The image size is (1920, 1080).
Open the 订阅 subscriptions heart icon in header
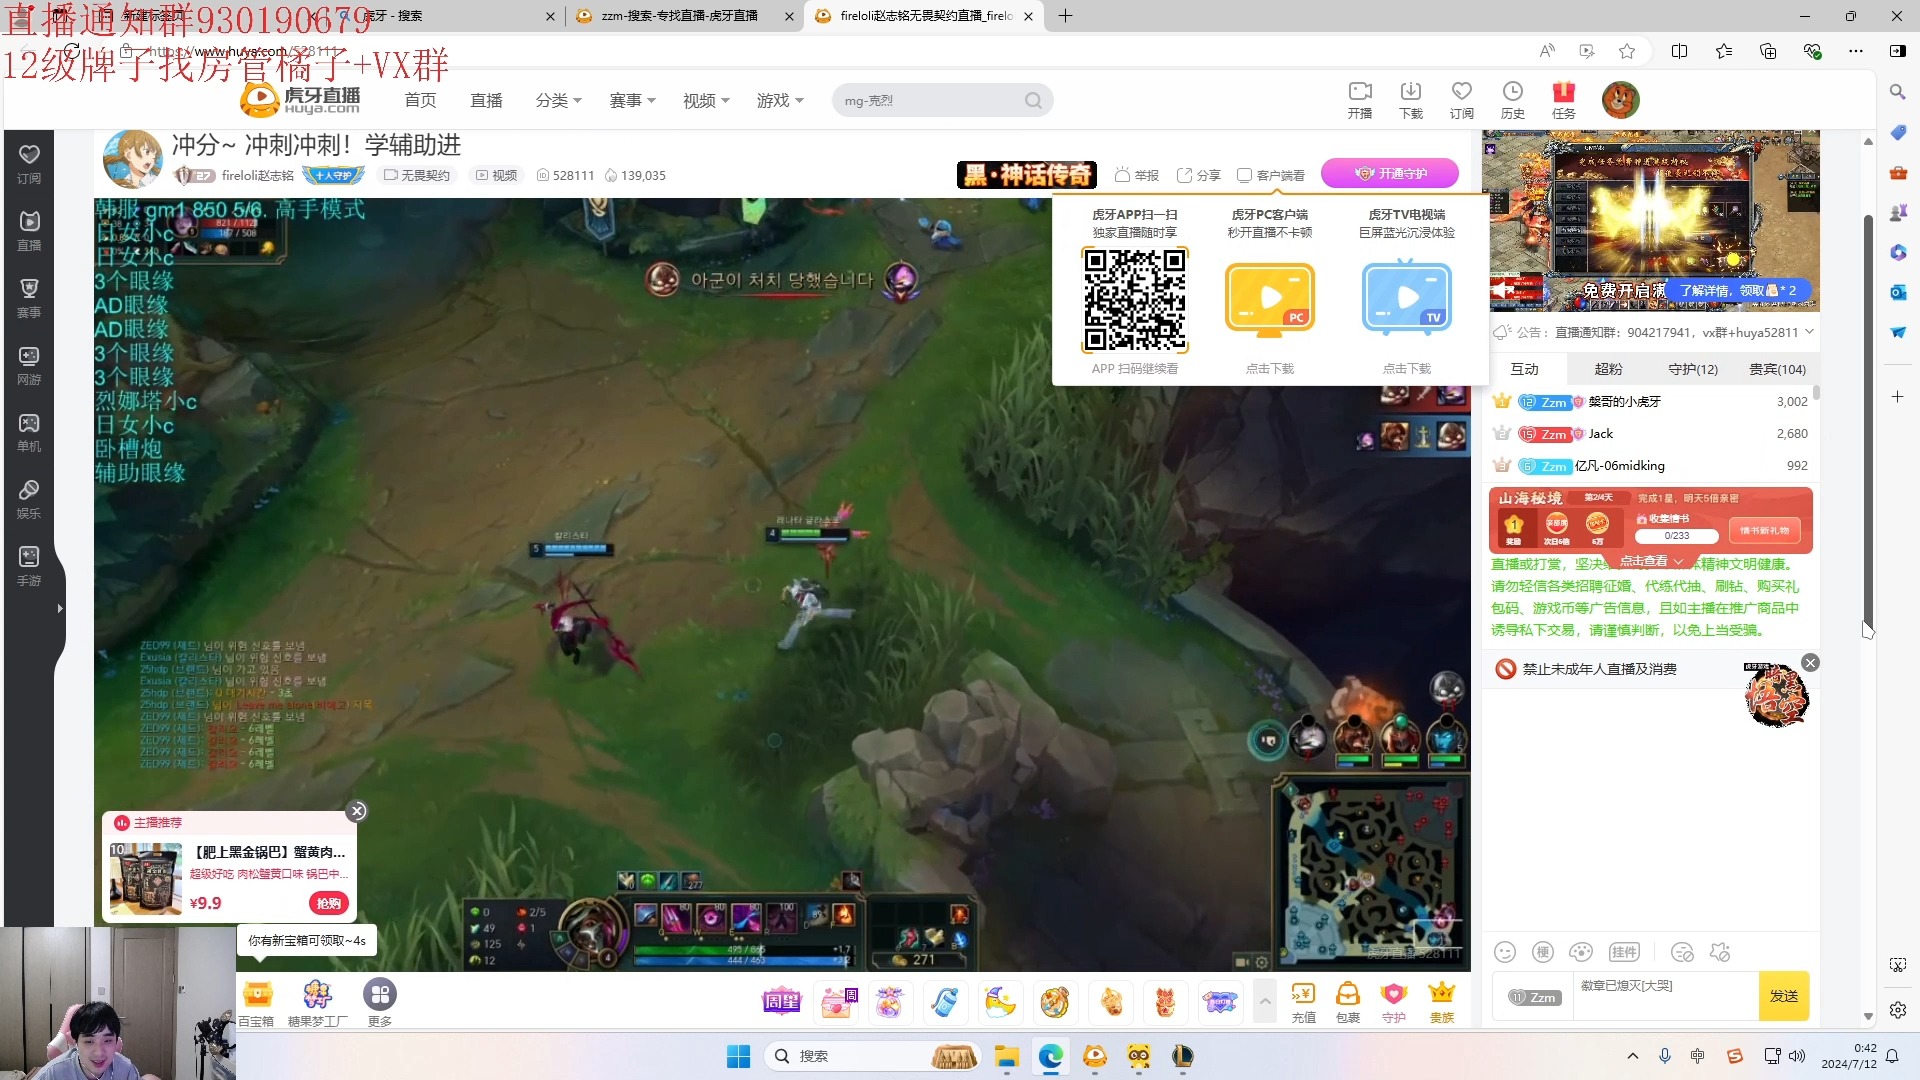pyautogui.click(x=1462, y=99)
